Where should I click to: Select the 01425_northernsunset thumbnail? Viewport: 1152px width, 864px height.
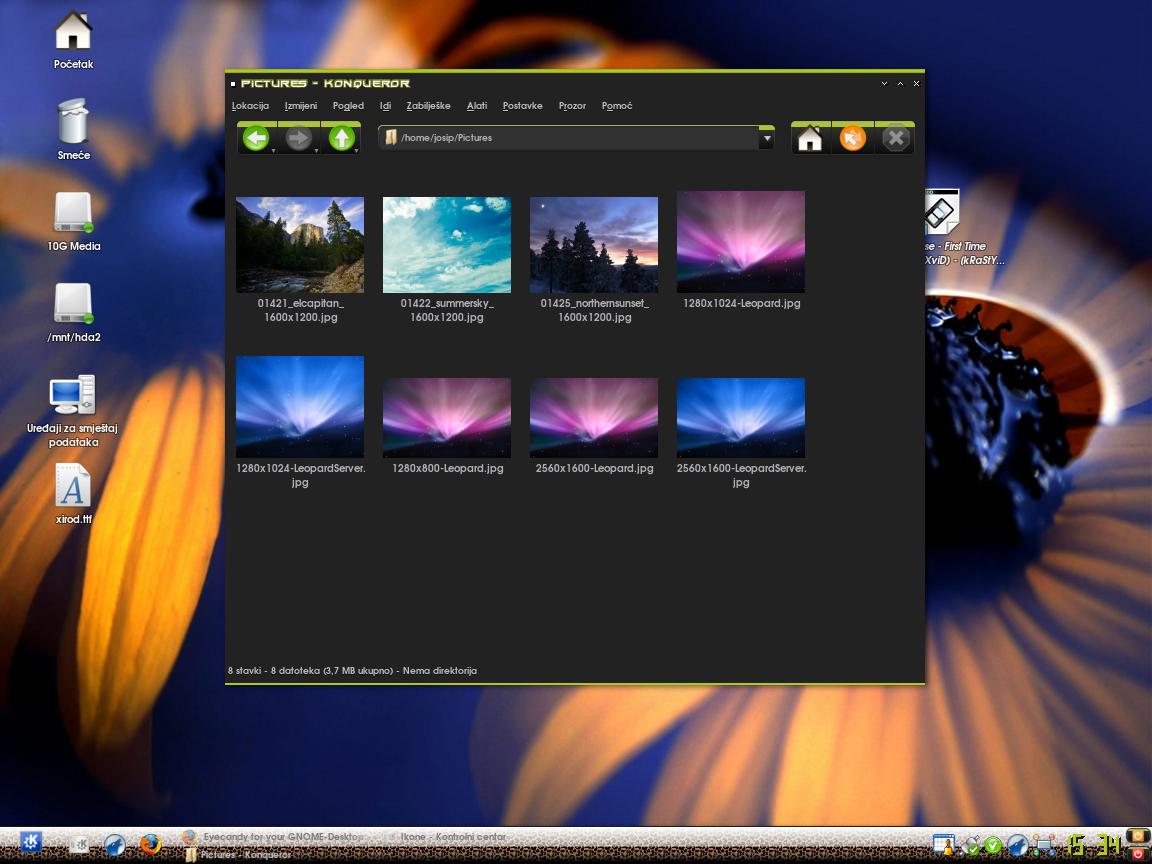point(594,245)
